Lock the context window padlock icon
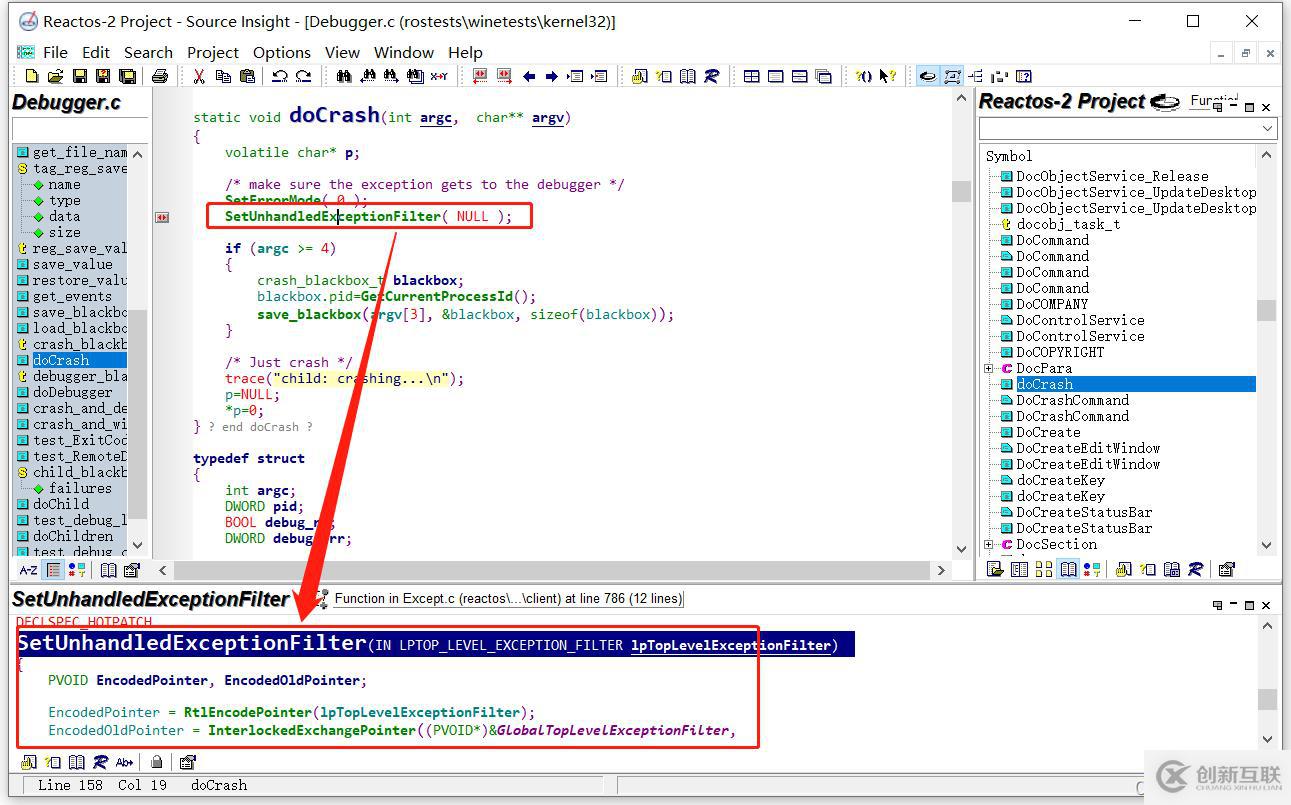1291x805 pixels. coord(156,762)
